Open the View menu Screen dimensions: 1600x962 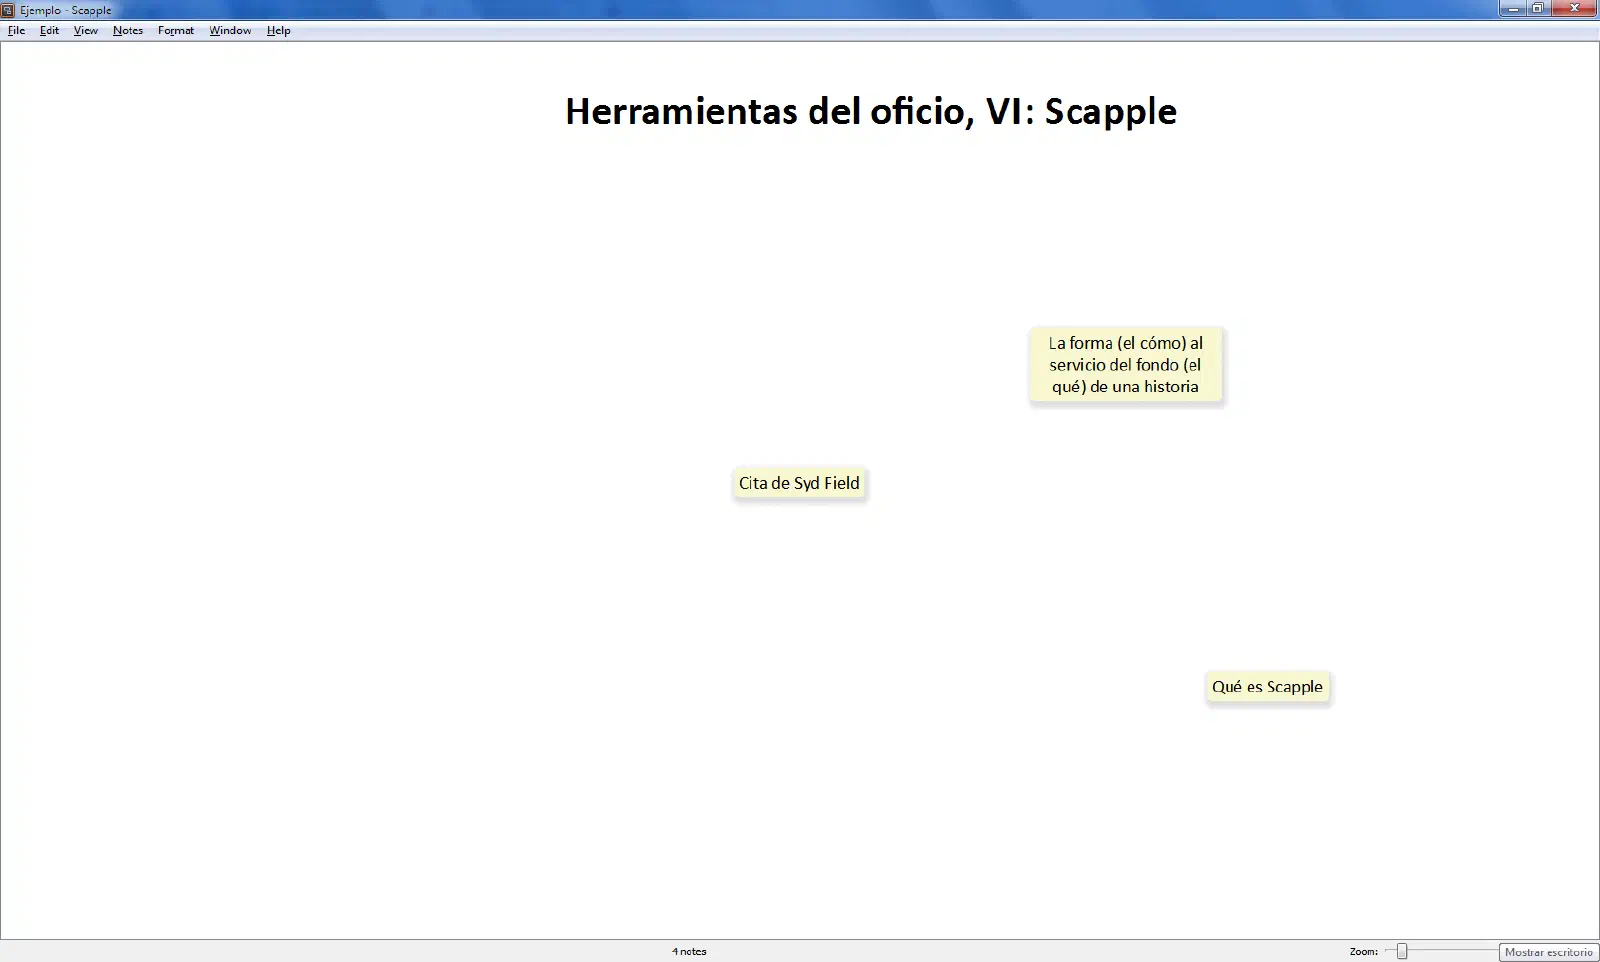pyautogui.click(x=85, y=30)
